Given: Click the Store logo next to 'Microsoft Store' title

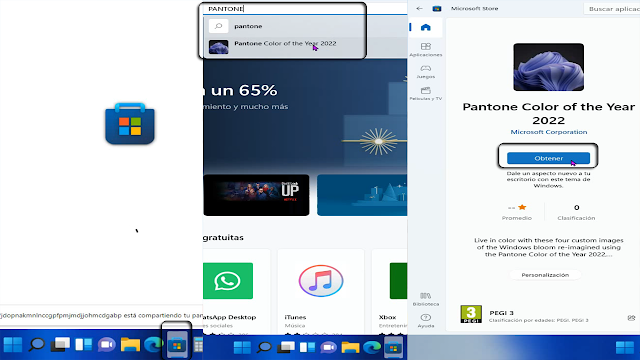Looking at the screenshot, I should [437, 9].
